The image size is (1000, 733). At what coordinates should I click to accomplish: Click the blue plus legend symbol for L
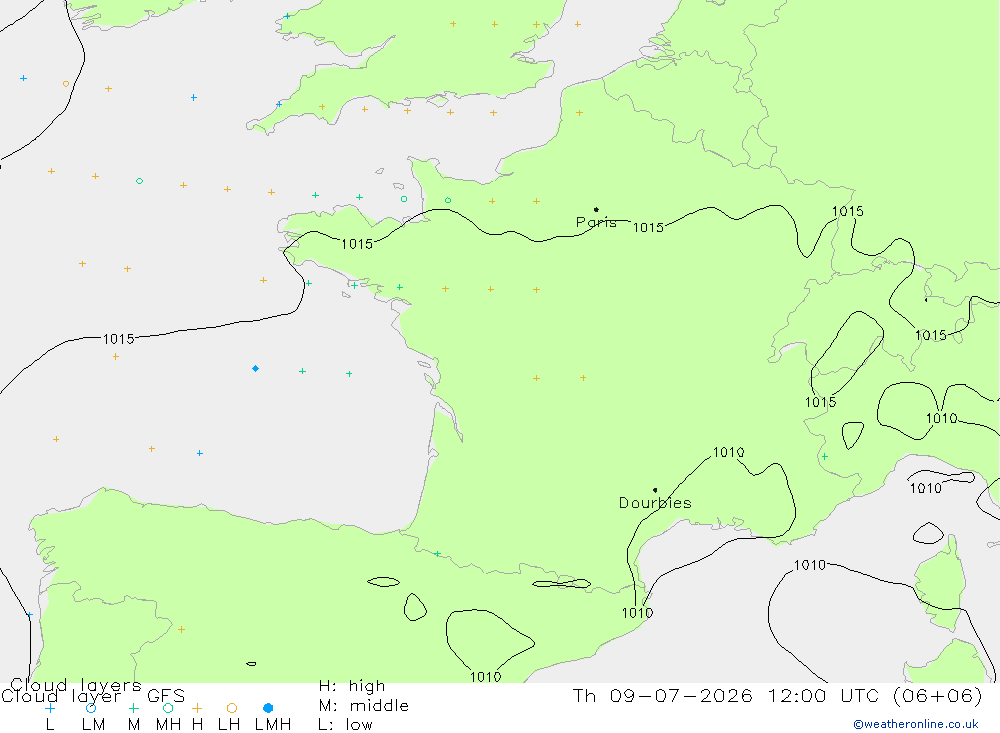pyautogui.click(x=50, y=708)
